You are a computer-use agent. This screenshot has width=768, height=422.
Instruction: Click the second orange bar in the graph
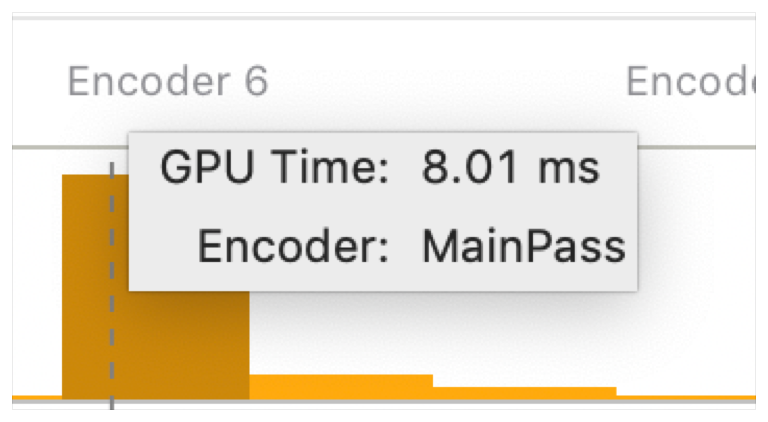pyautogui.click(x=340, y=387)
